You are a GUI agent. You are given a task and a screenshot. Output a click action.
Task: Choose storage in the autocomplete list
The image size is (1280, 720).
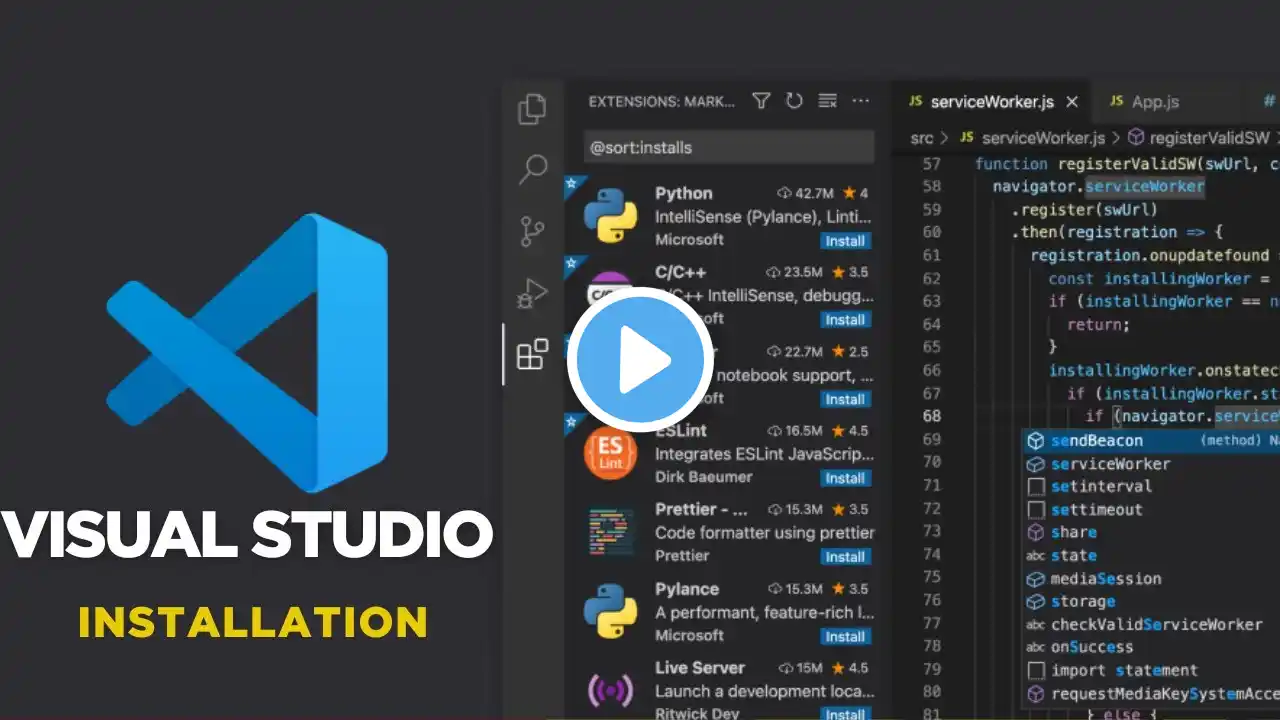click(1151, 602)
